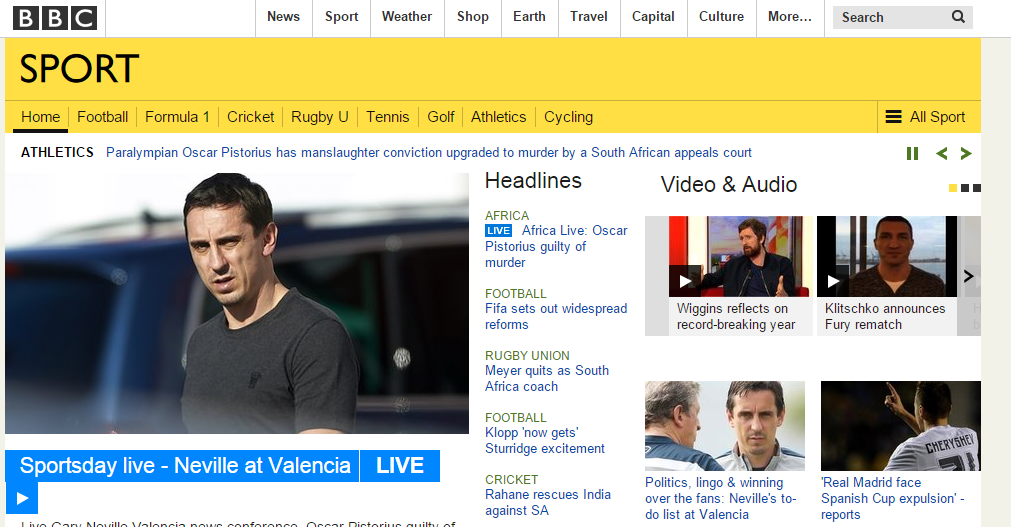Image resolution: width=1011 pixels, height=527 pixels.
Task: Open Klopp Sturridge excitement story
Action: pos(545,441)
